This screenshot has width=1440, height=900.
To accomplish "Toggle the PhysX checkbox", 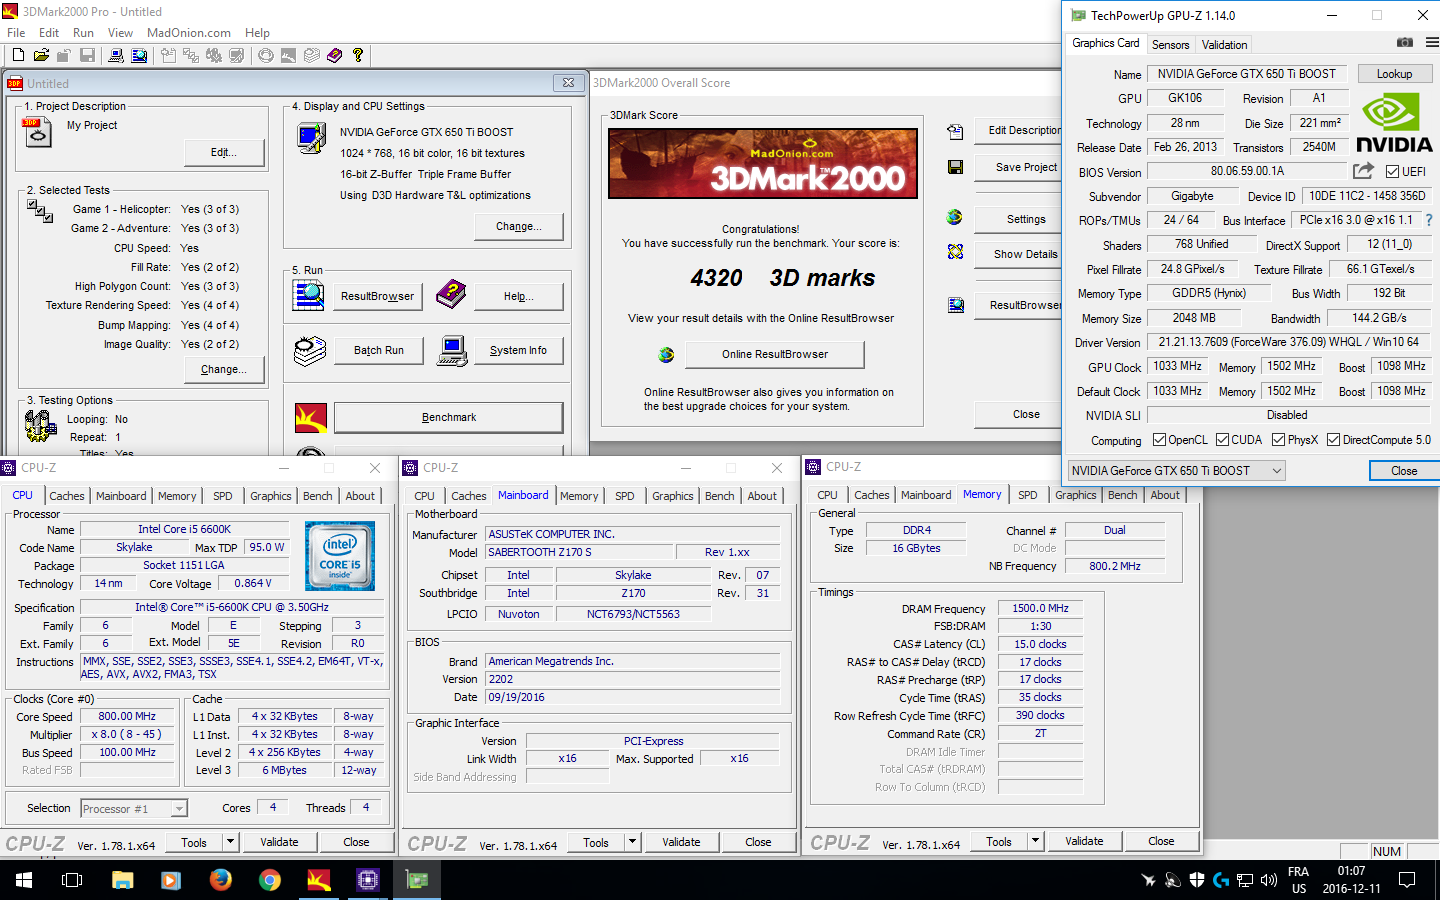I will [1278, 439].
